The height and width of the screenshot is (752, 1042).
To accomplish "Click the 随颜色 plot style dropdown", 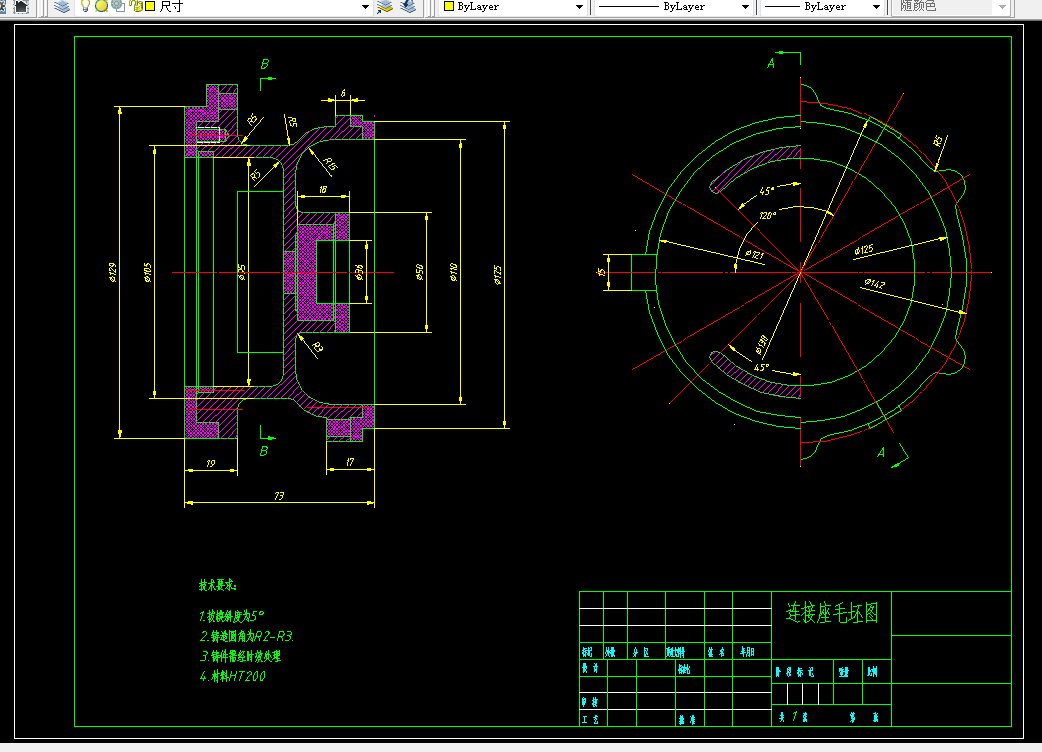I will tap(951, 7).
